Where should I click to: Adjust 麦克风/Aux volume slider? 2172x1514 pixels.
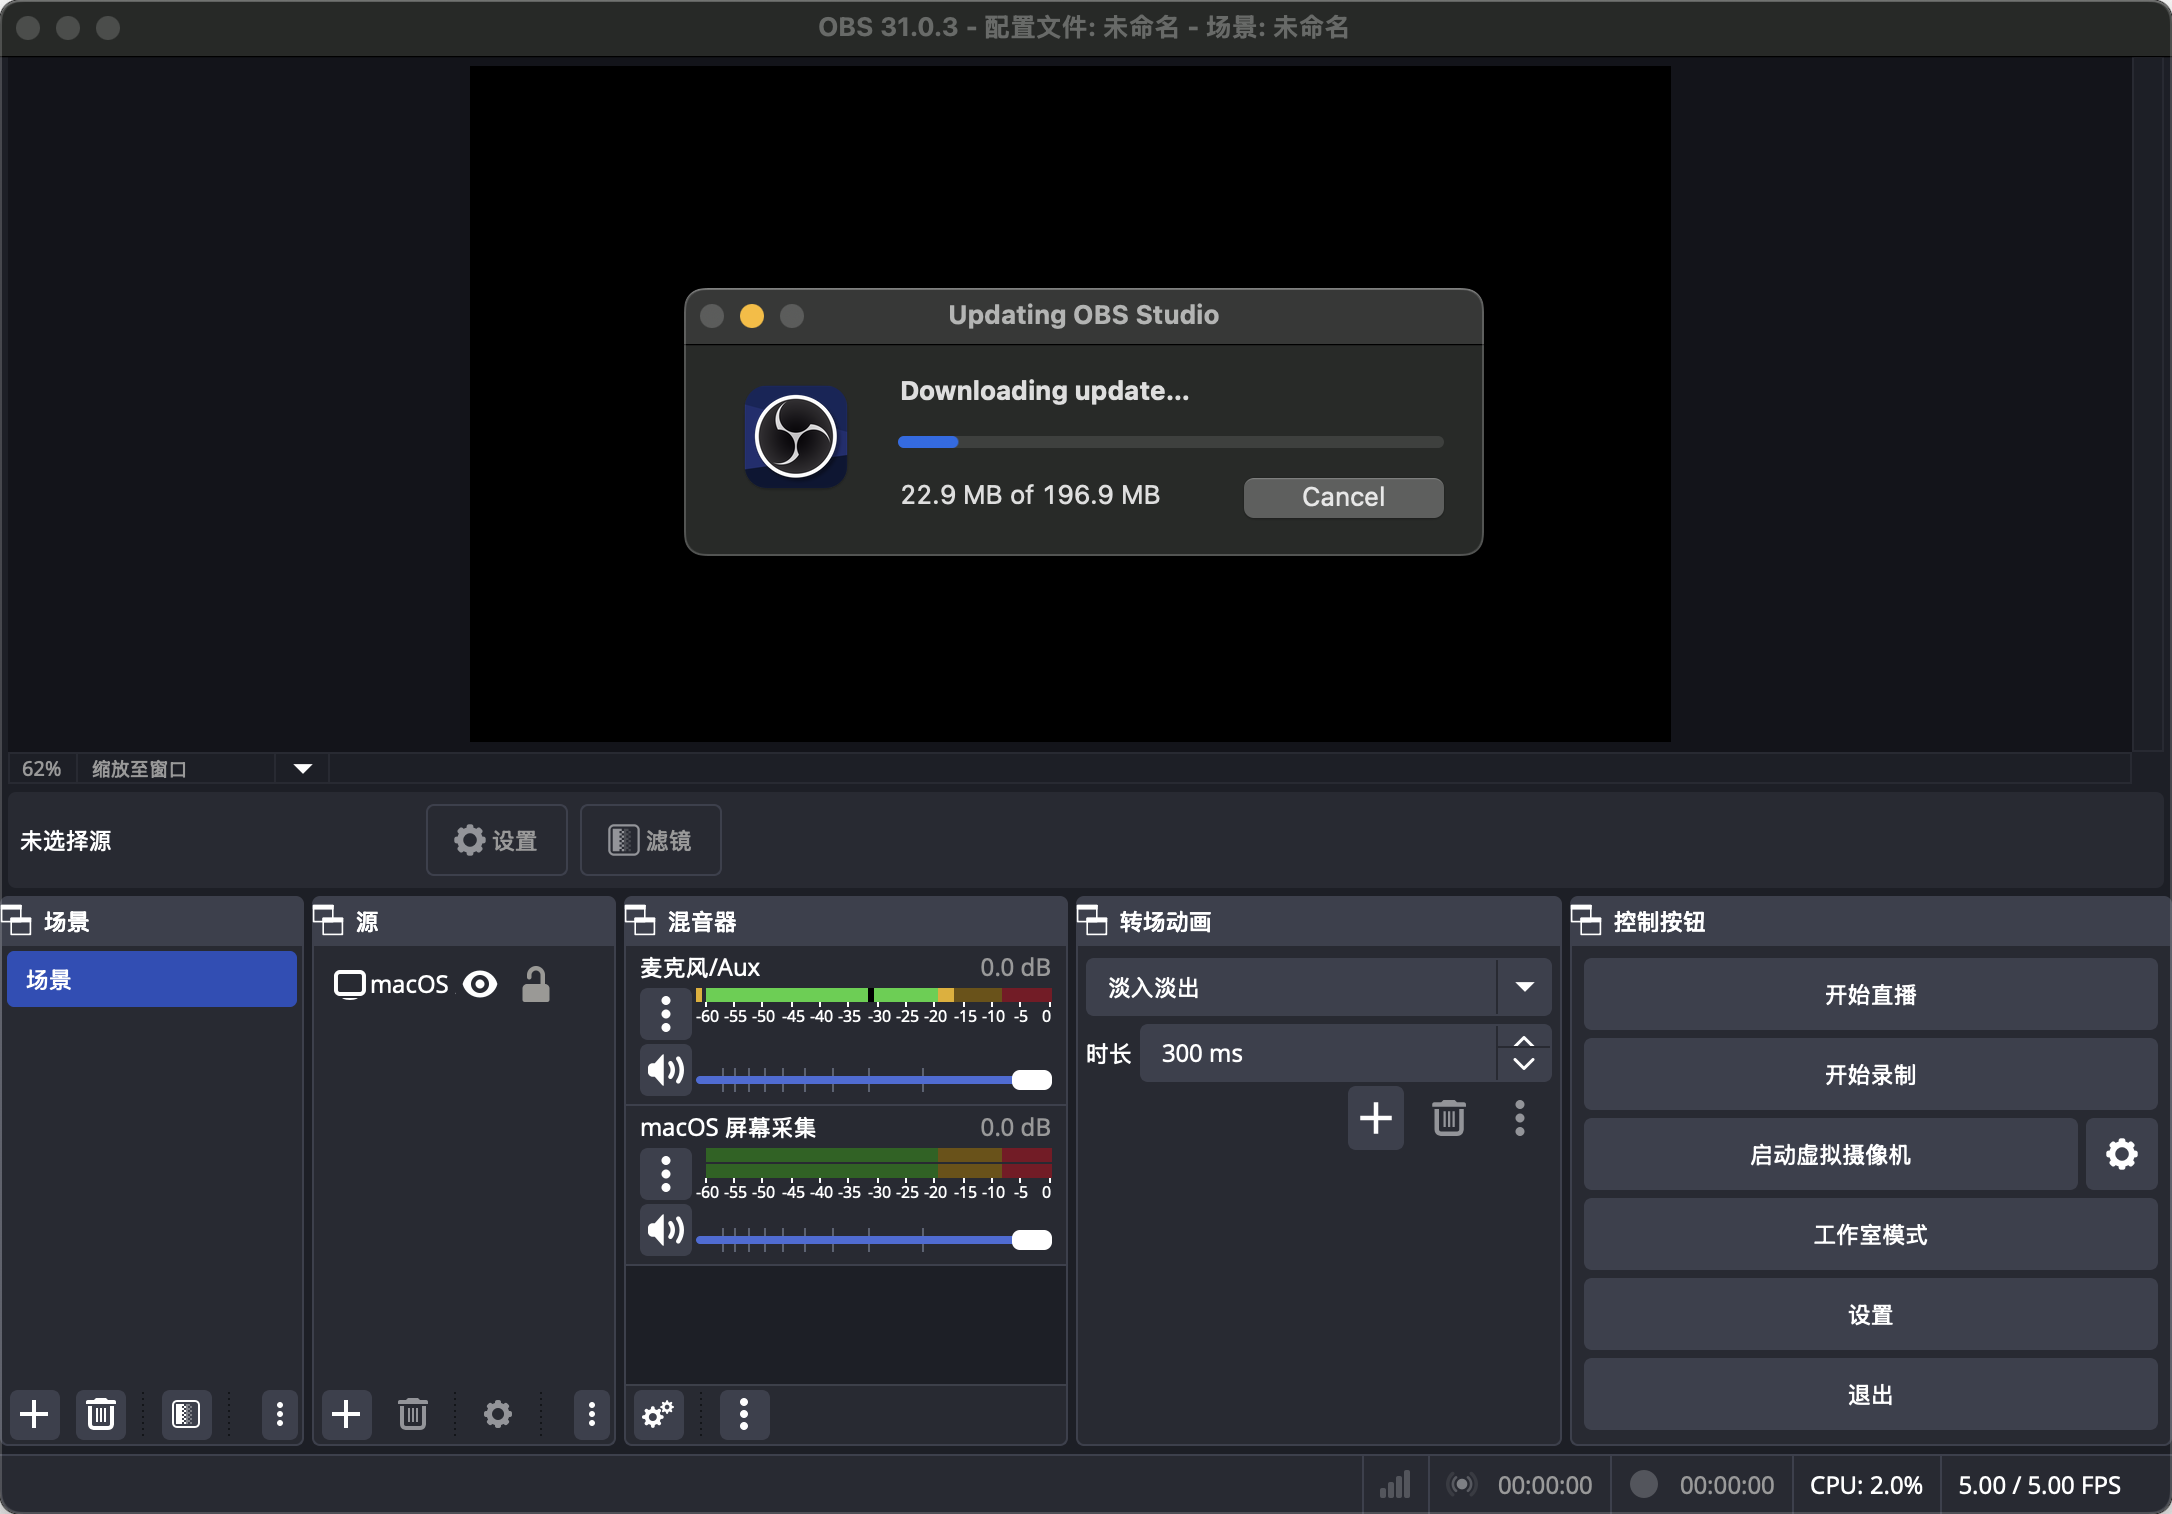tap(874, 1079)
